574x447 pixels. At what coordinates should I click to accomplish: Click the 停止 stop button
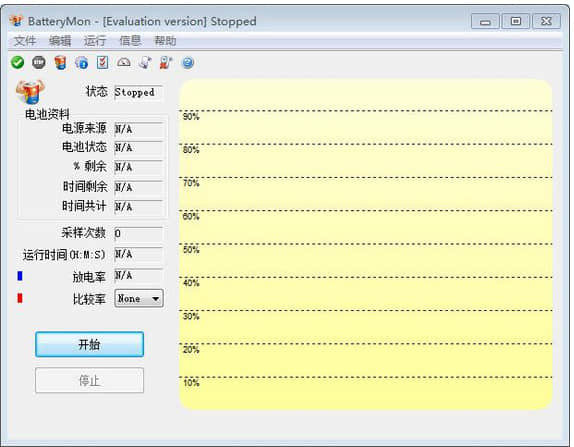click(89, 380)
